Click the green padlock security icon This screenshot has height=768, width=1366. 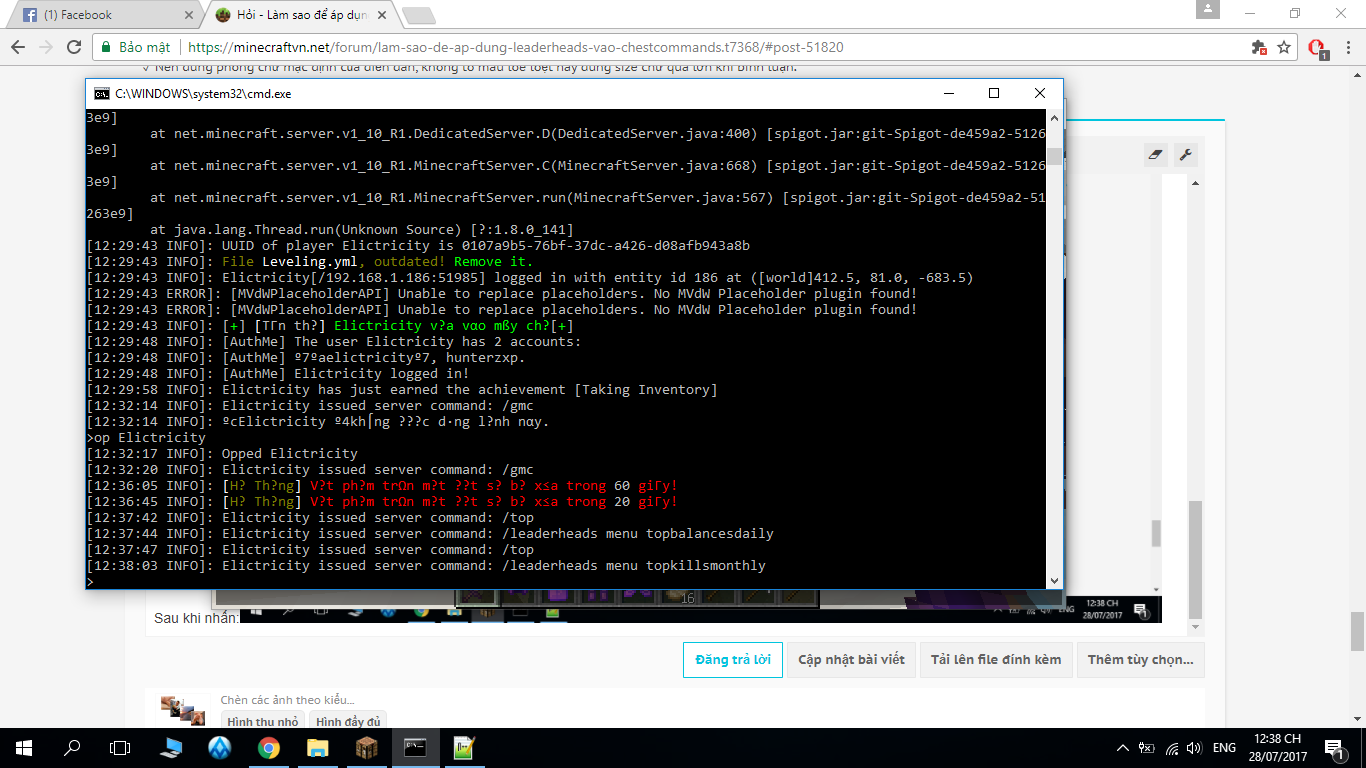point(105,47)
